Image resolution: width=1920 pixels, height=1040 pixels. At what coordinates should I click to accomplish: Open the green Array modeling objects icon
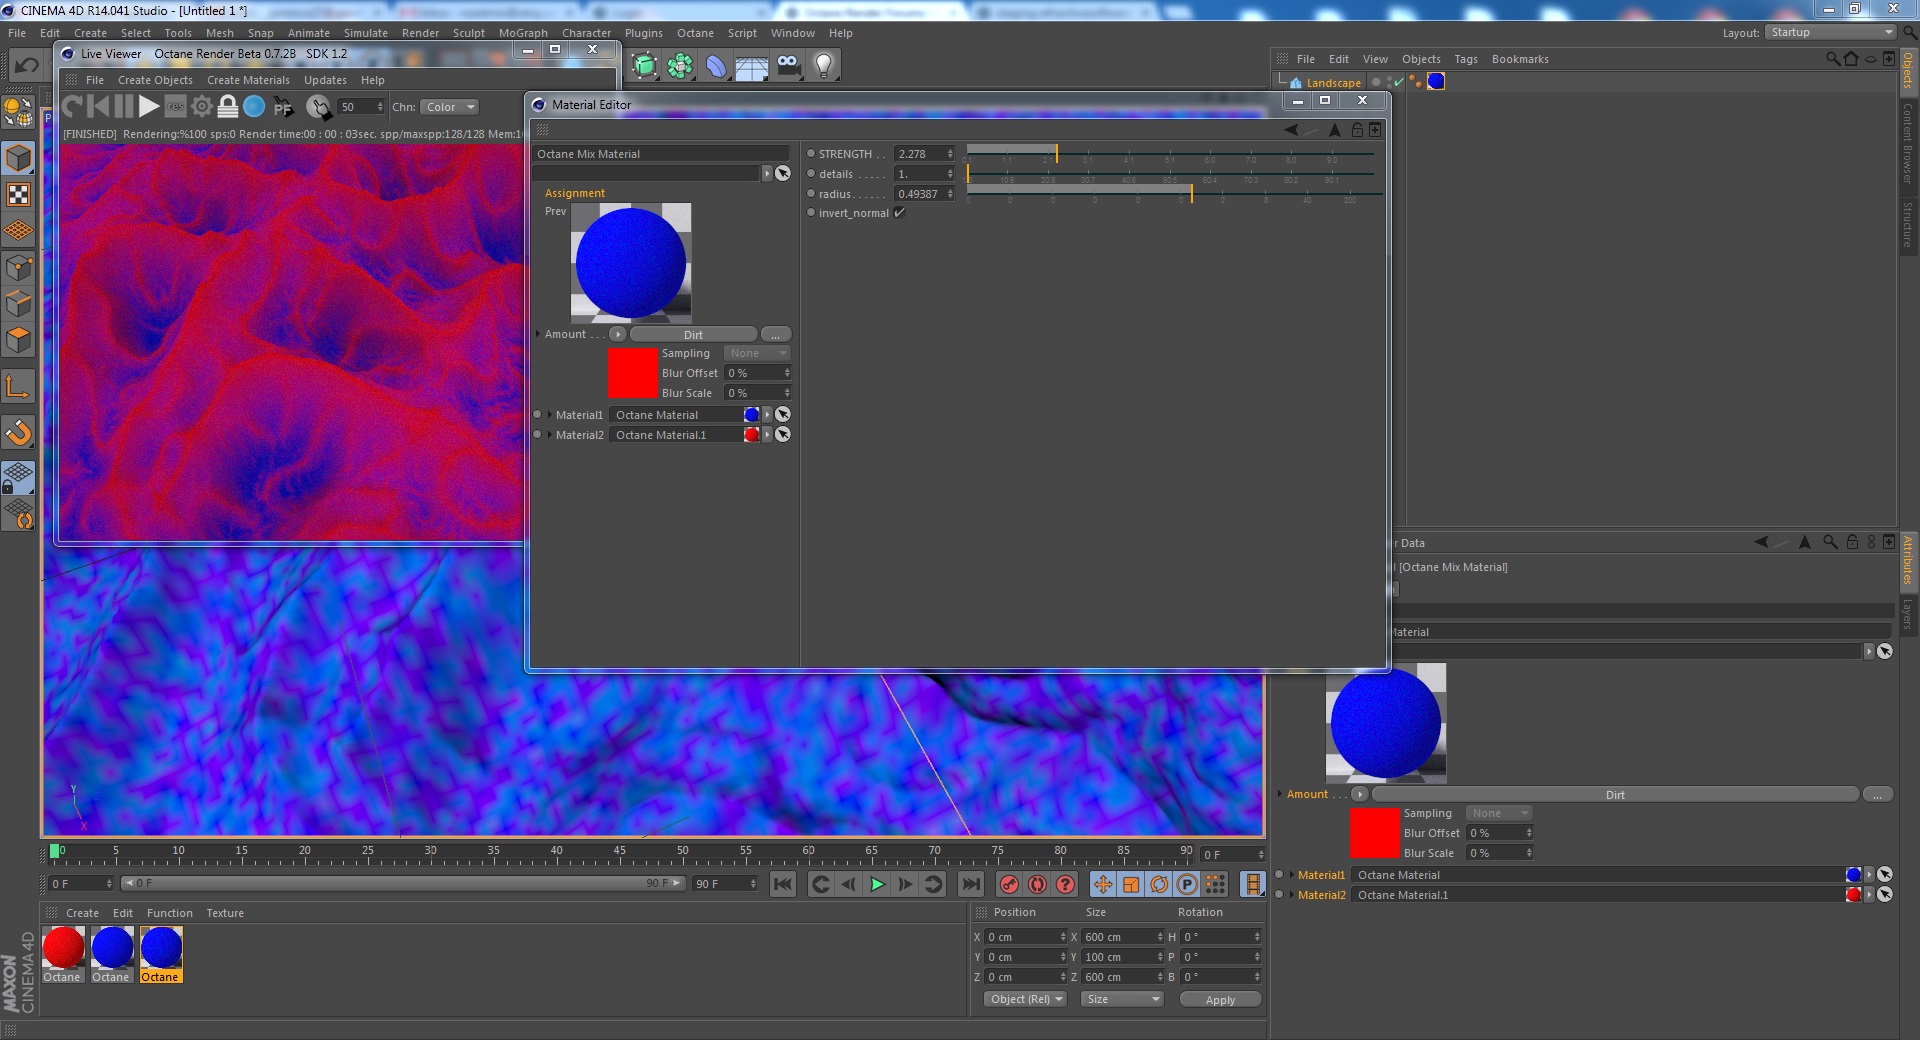tap(681, 67)
